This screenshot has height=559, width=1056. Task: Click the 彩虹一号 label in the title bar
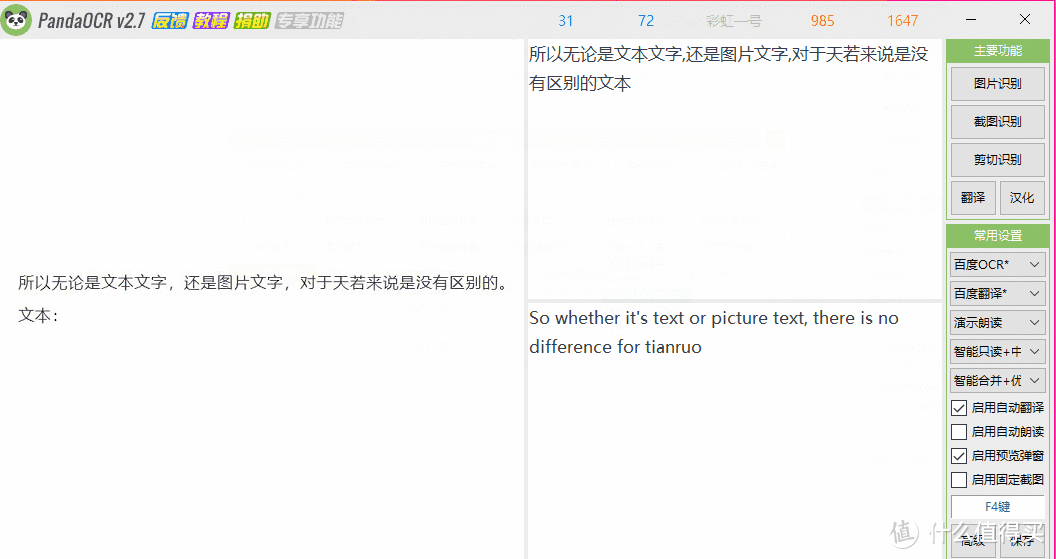[734, 21]
